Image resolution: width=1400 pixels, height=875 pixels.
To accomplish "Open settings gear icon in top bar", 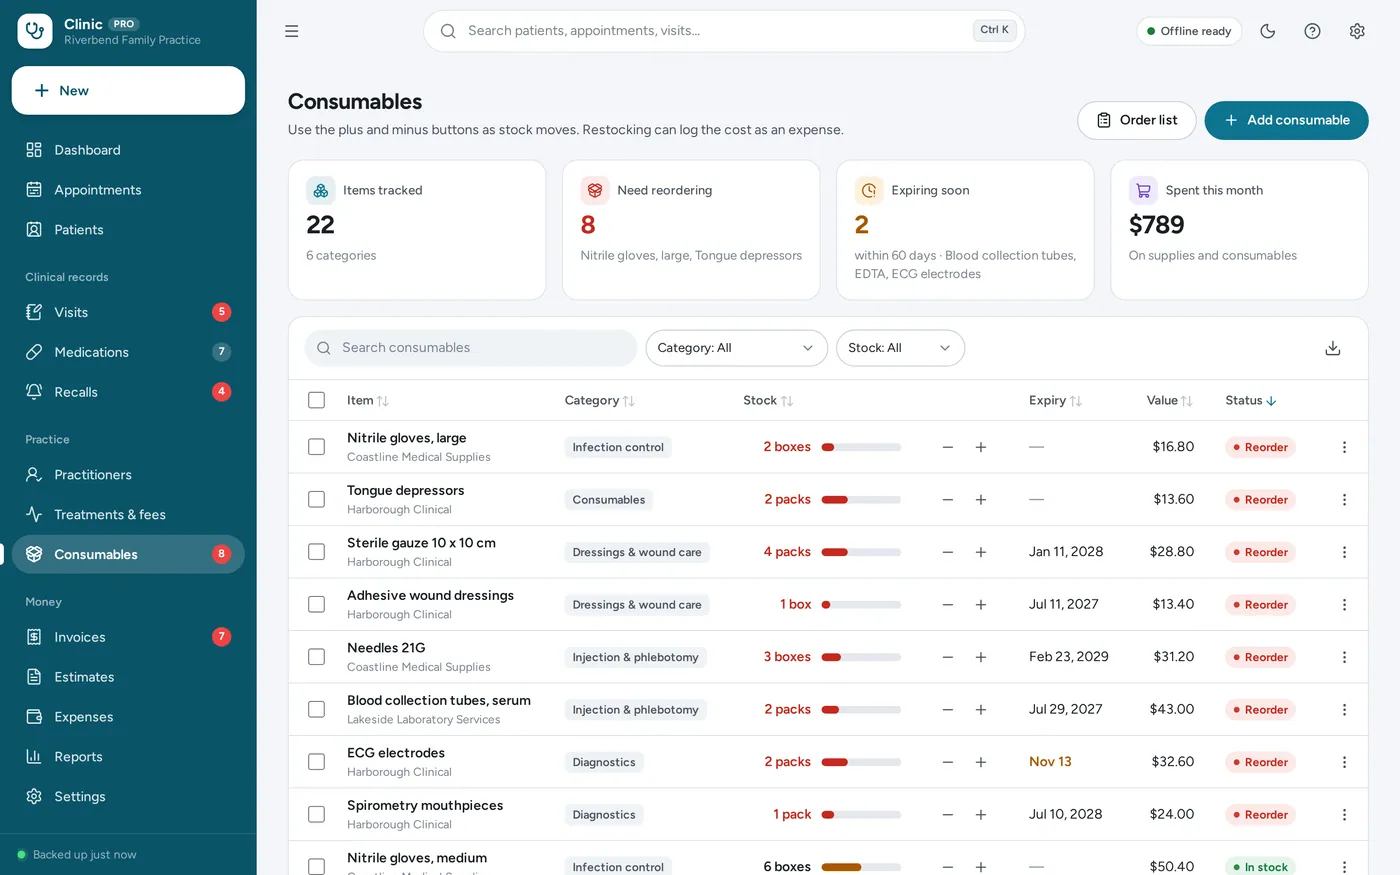I will point(1357,31).
